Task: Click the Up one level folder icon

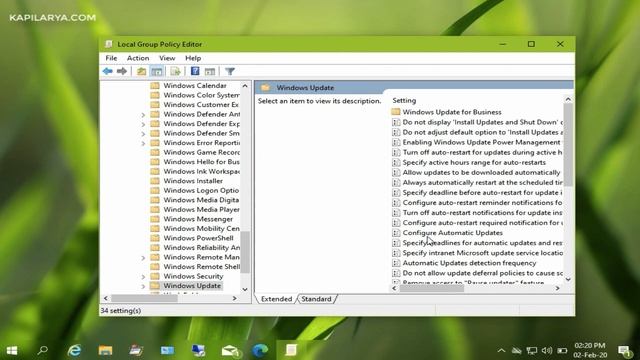Action: (x=141, y=71)
